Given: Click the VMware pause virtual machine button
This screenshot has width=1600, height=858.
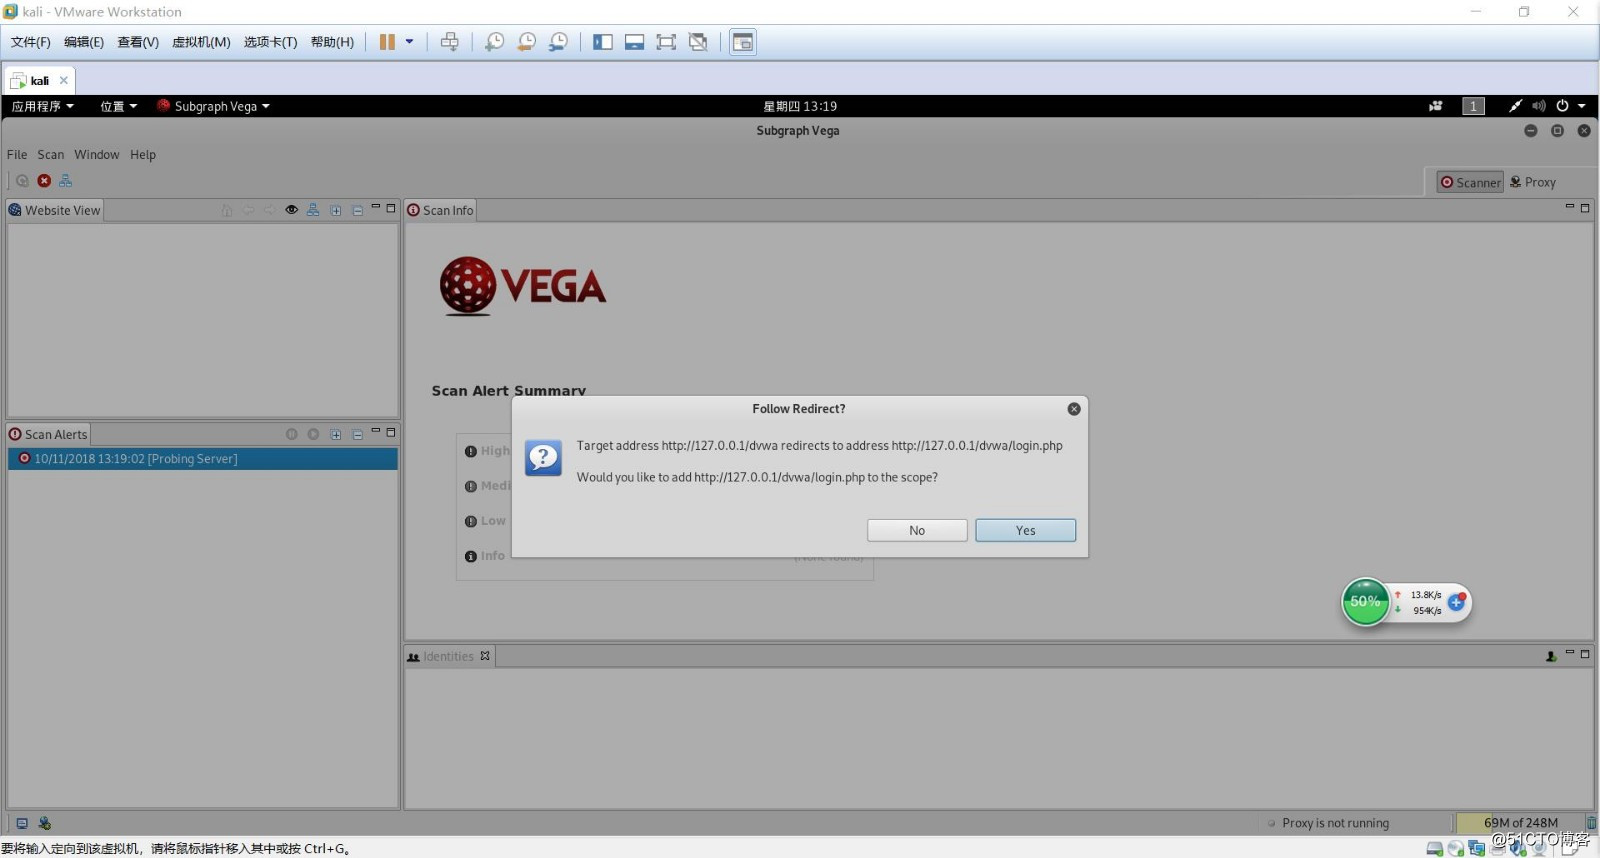Looking at the screenshot, I should pos(387,42).
